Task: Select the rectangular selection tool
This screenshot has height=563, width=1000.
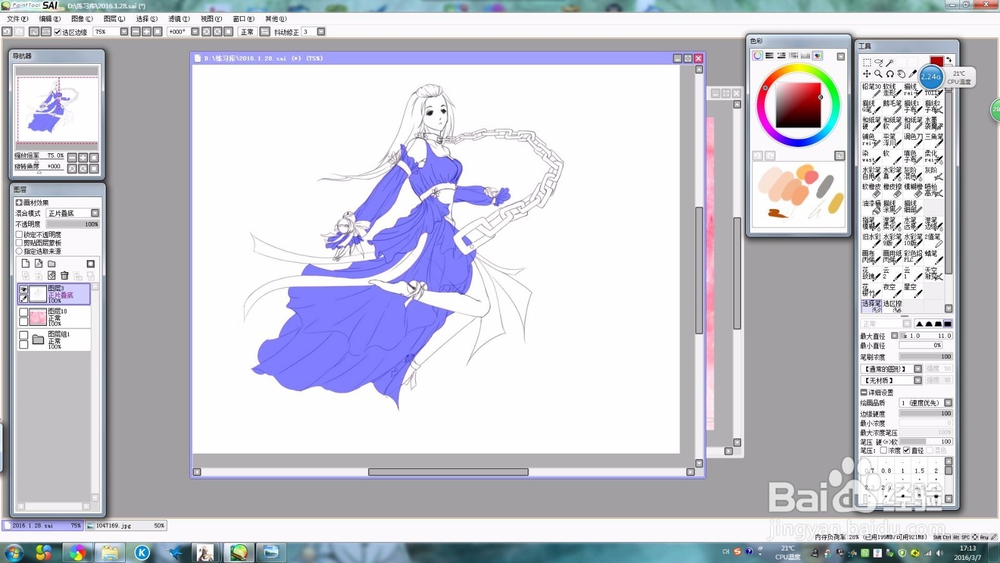Action: 867,62
